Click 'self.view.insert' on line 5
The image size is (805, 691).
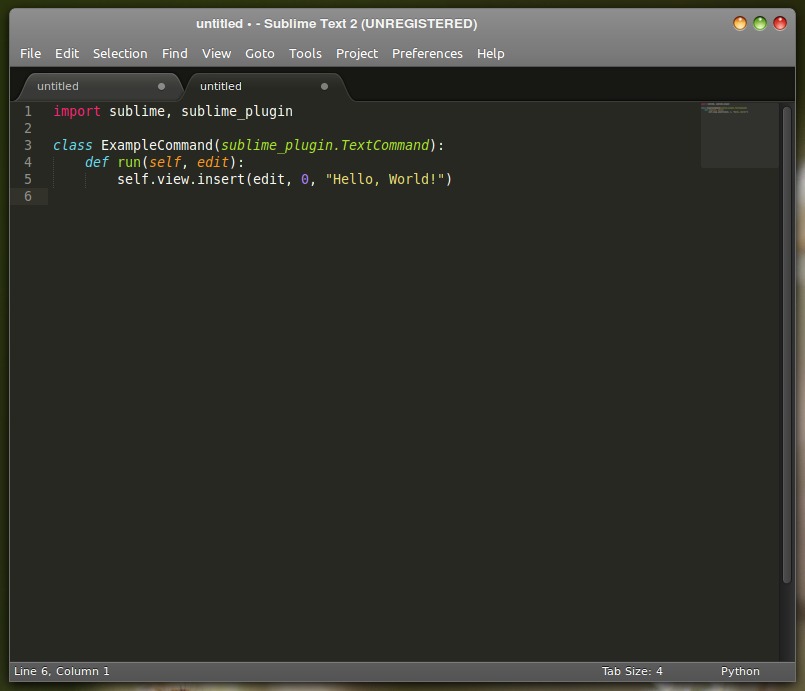[x=181, y=179]
